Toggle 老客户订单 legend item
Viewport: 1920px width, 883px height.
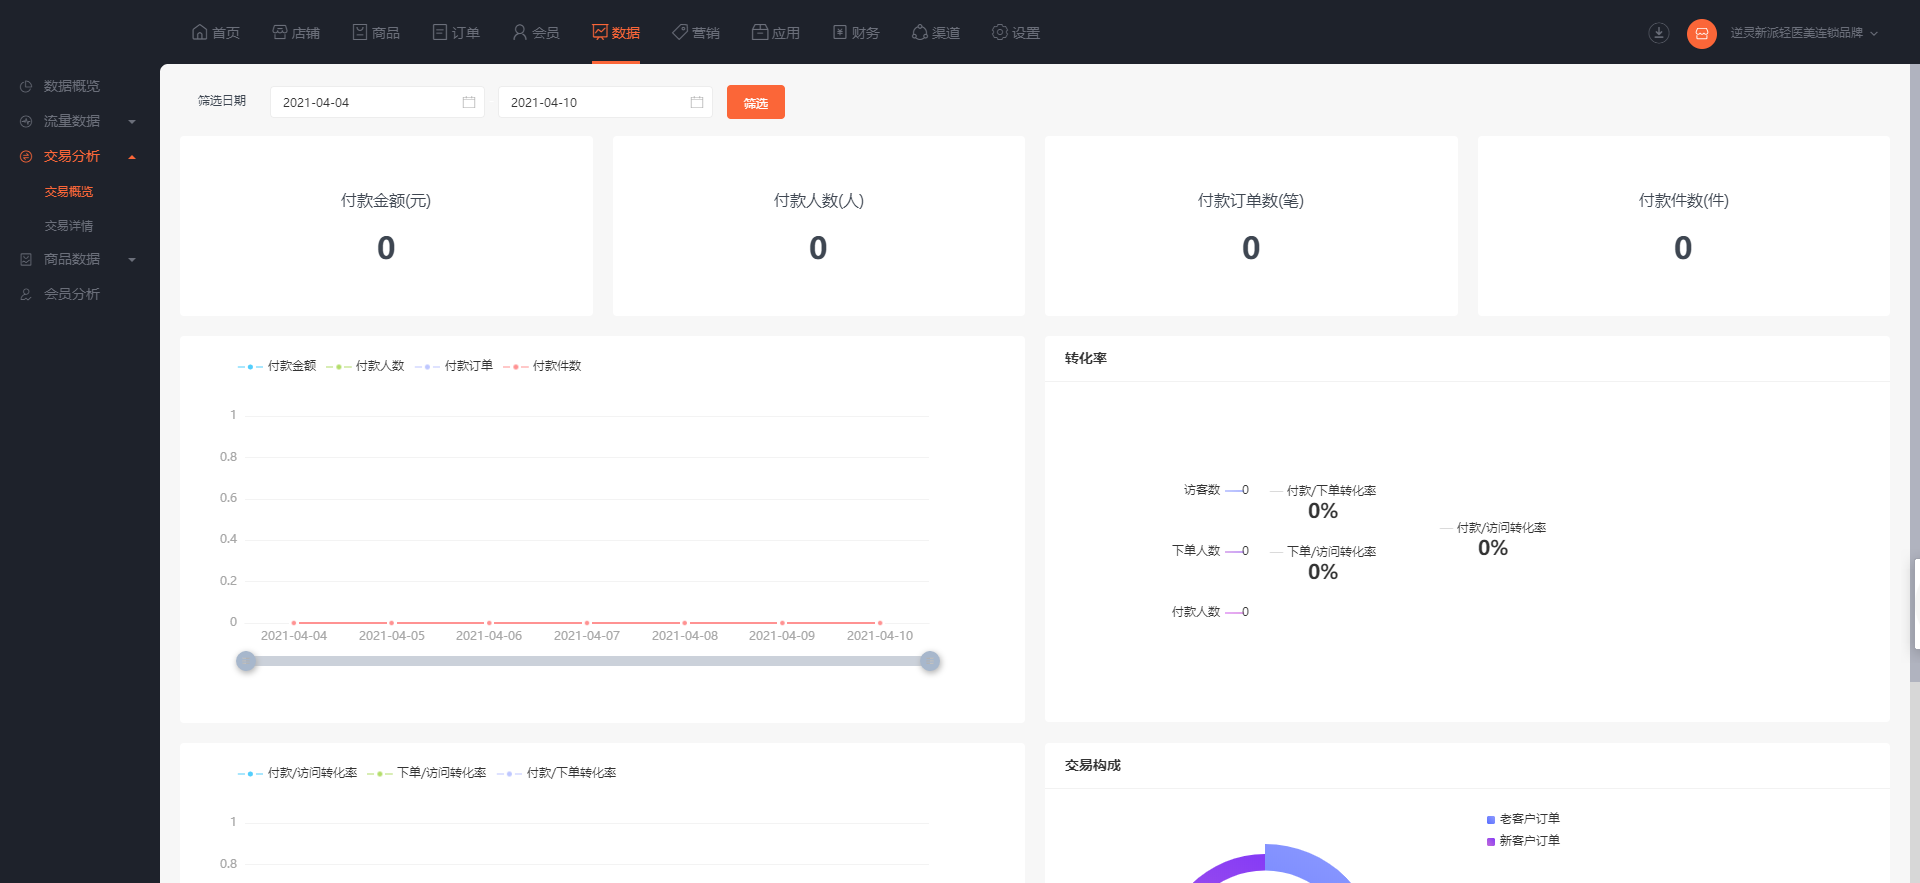[x=1523, y=819]
